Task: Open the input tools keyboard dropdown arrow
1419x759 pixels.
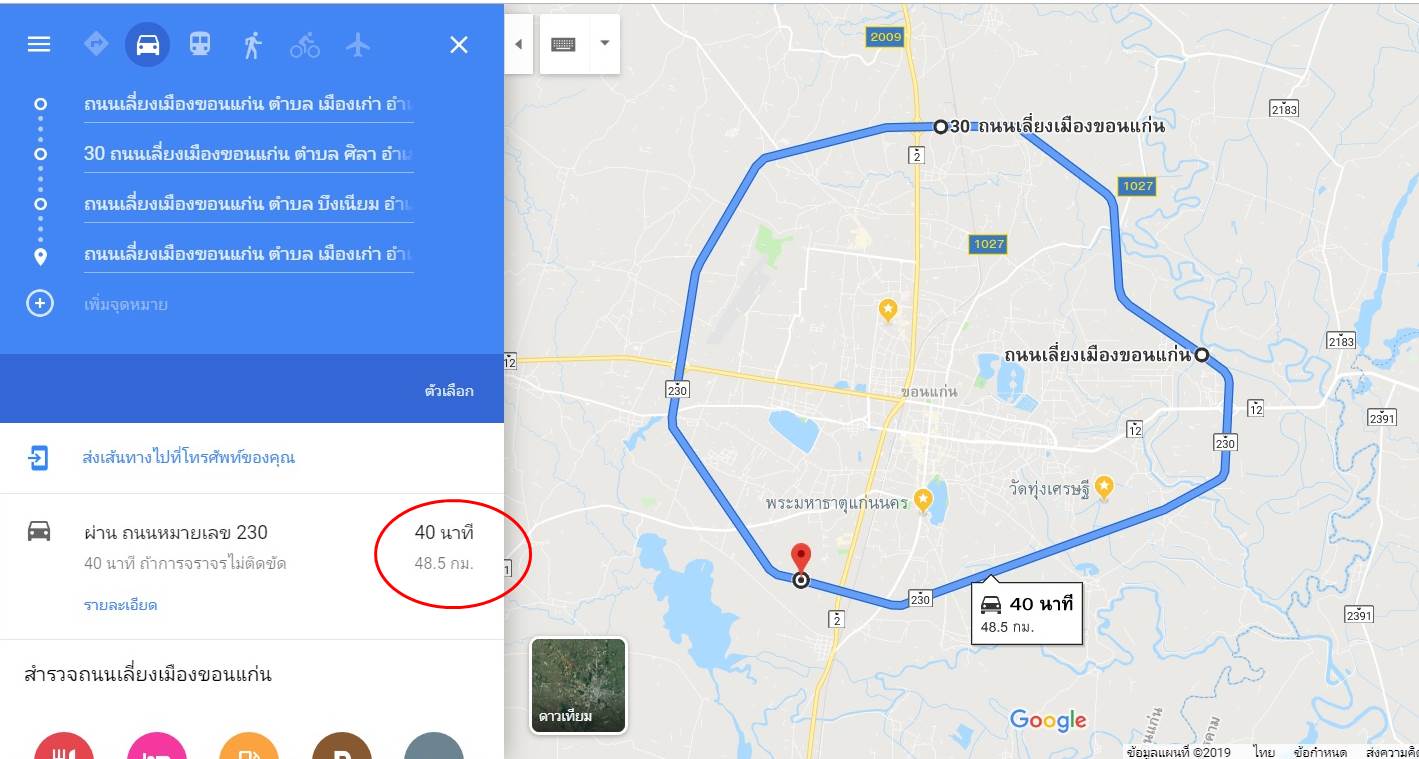Action: coord(604,44)
